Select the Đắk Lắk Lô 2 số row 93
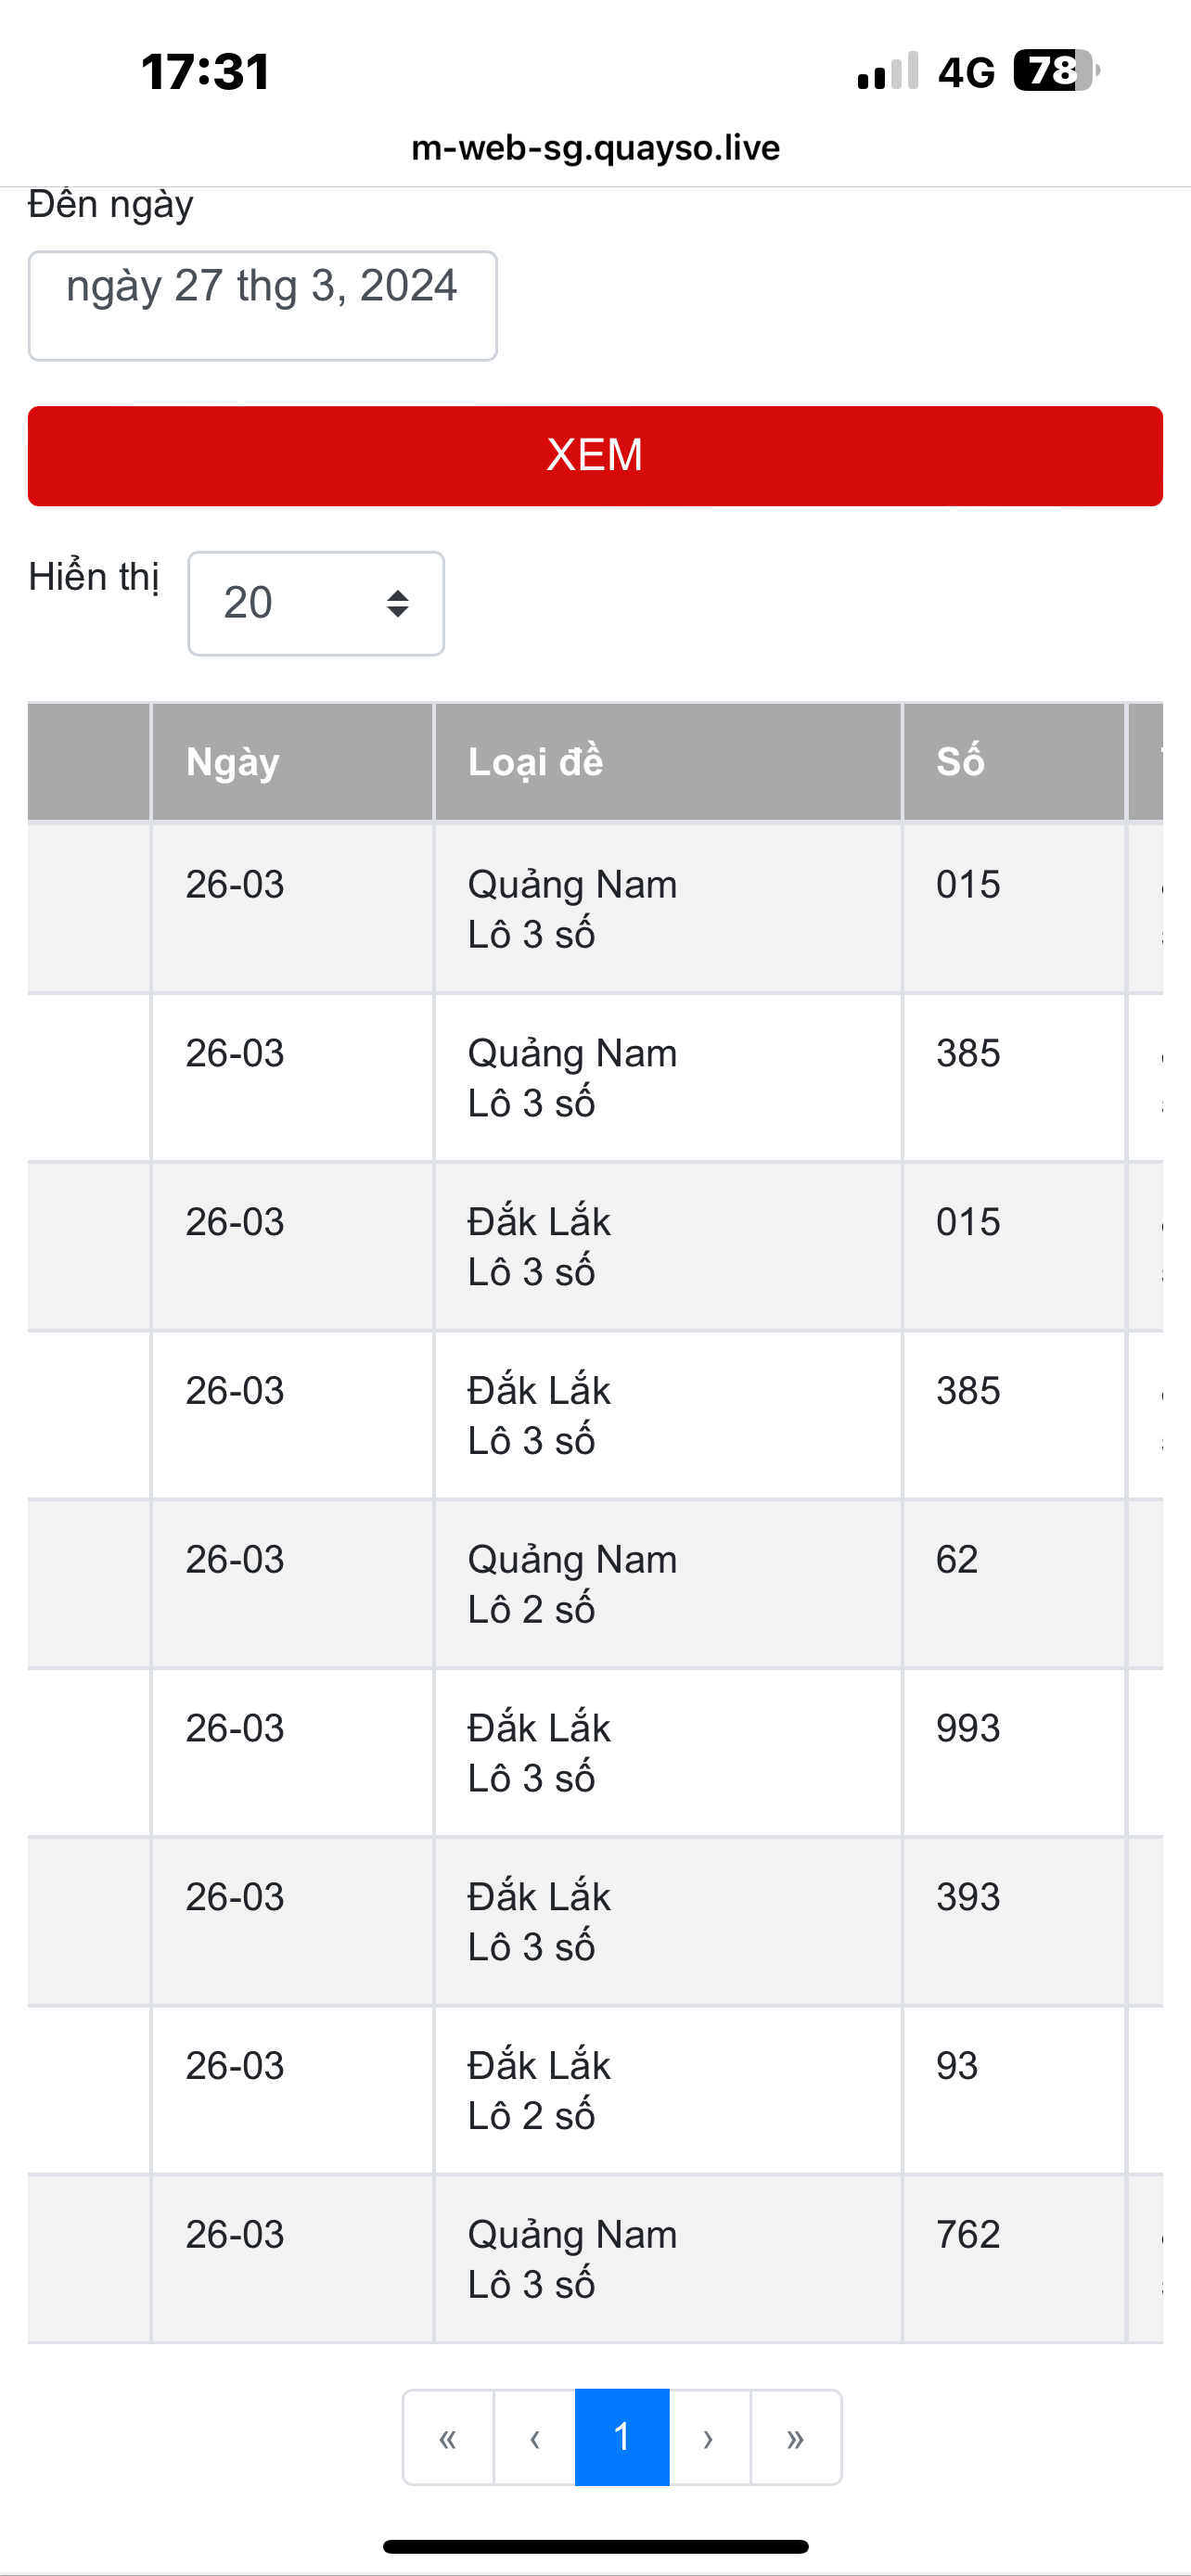Screen dimensions: 1191x2576 595,2089
